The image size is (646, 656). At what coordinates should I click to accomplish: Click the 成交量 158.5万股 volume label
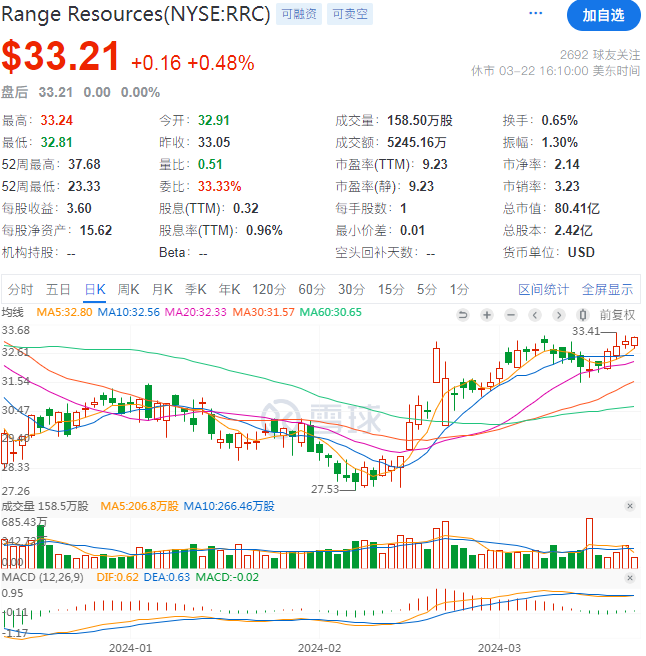[45, 506]
